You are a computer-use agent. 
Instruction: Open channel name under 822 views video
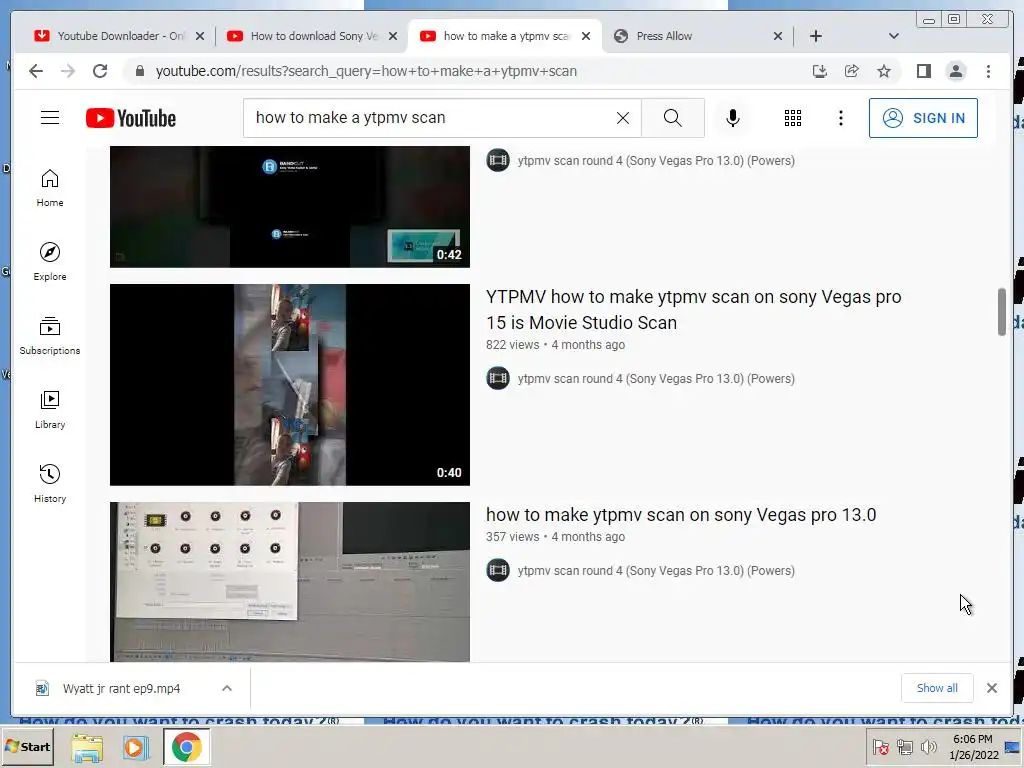coord(656,379)
